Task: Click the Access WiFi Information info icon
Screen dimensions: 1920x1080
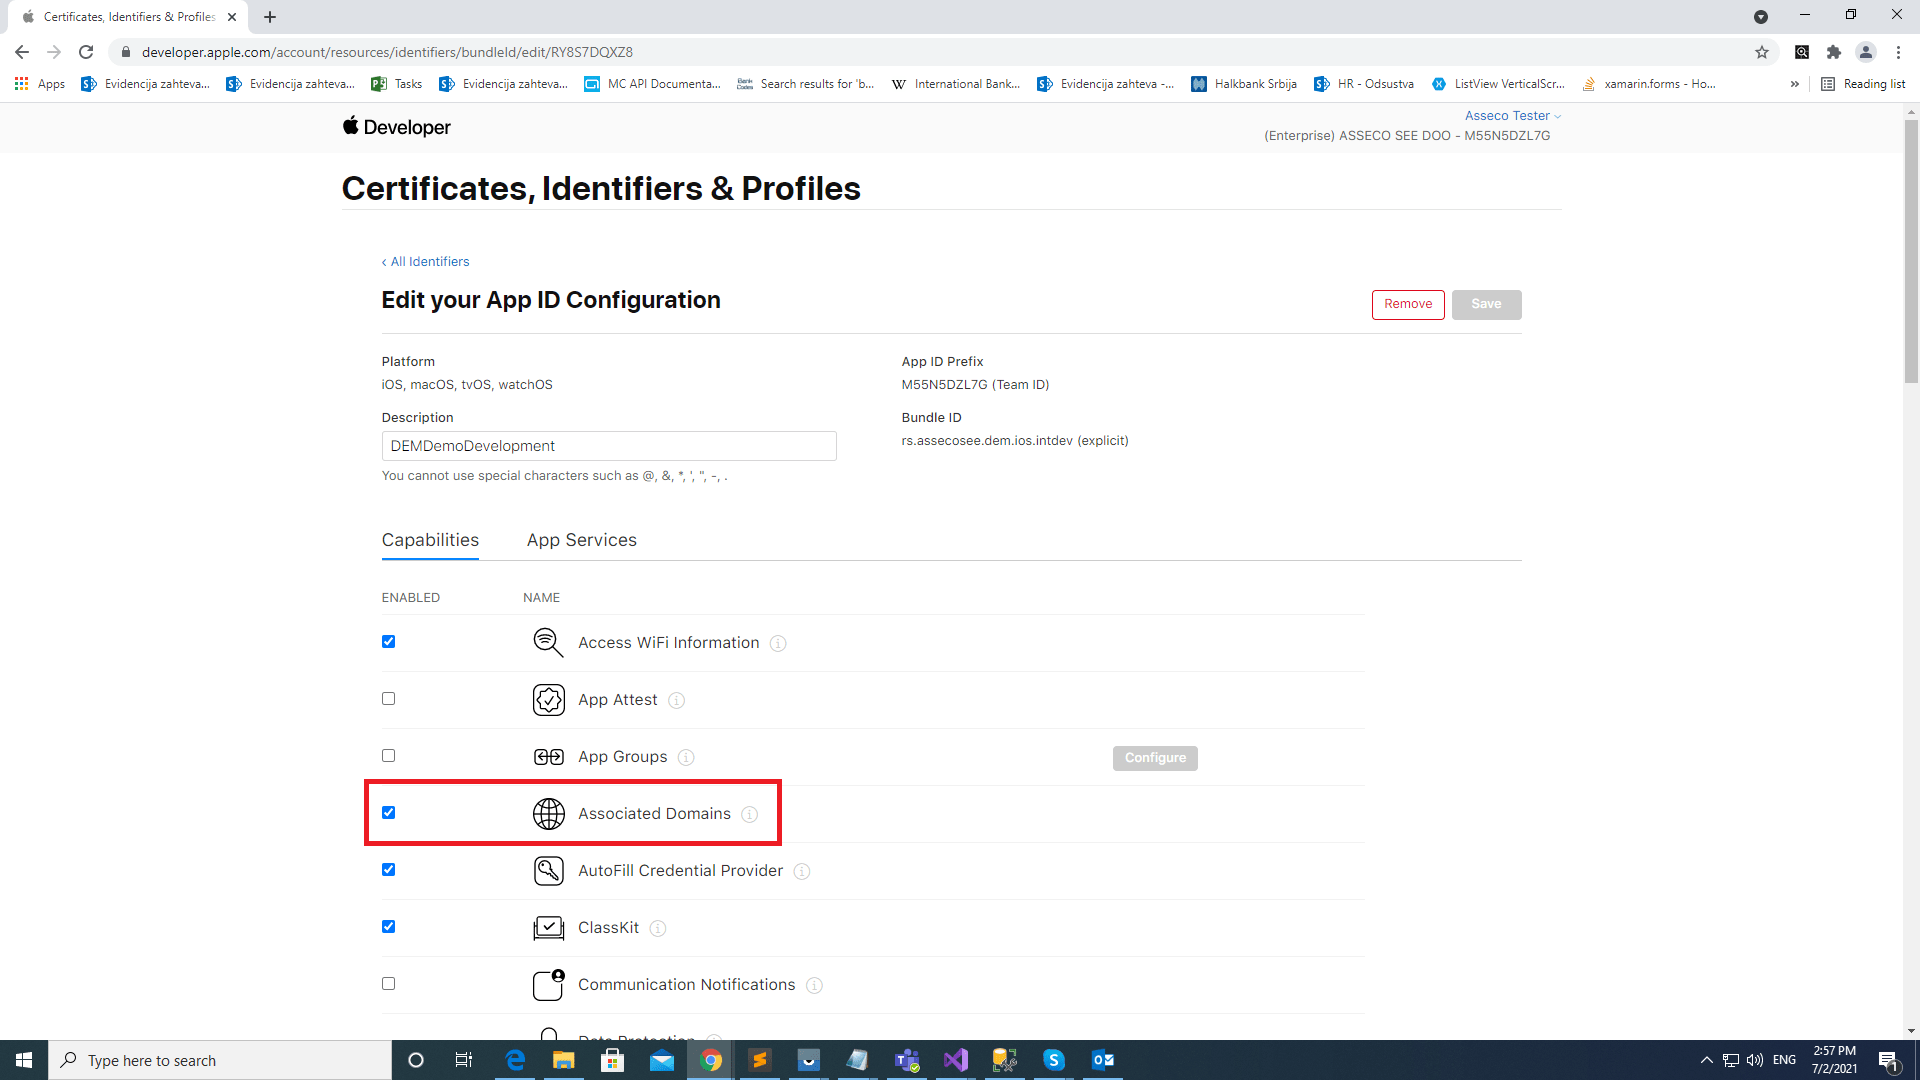Action: click(x=778, y=643)
